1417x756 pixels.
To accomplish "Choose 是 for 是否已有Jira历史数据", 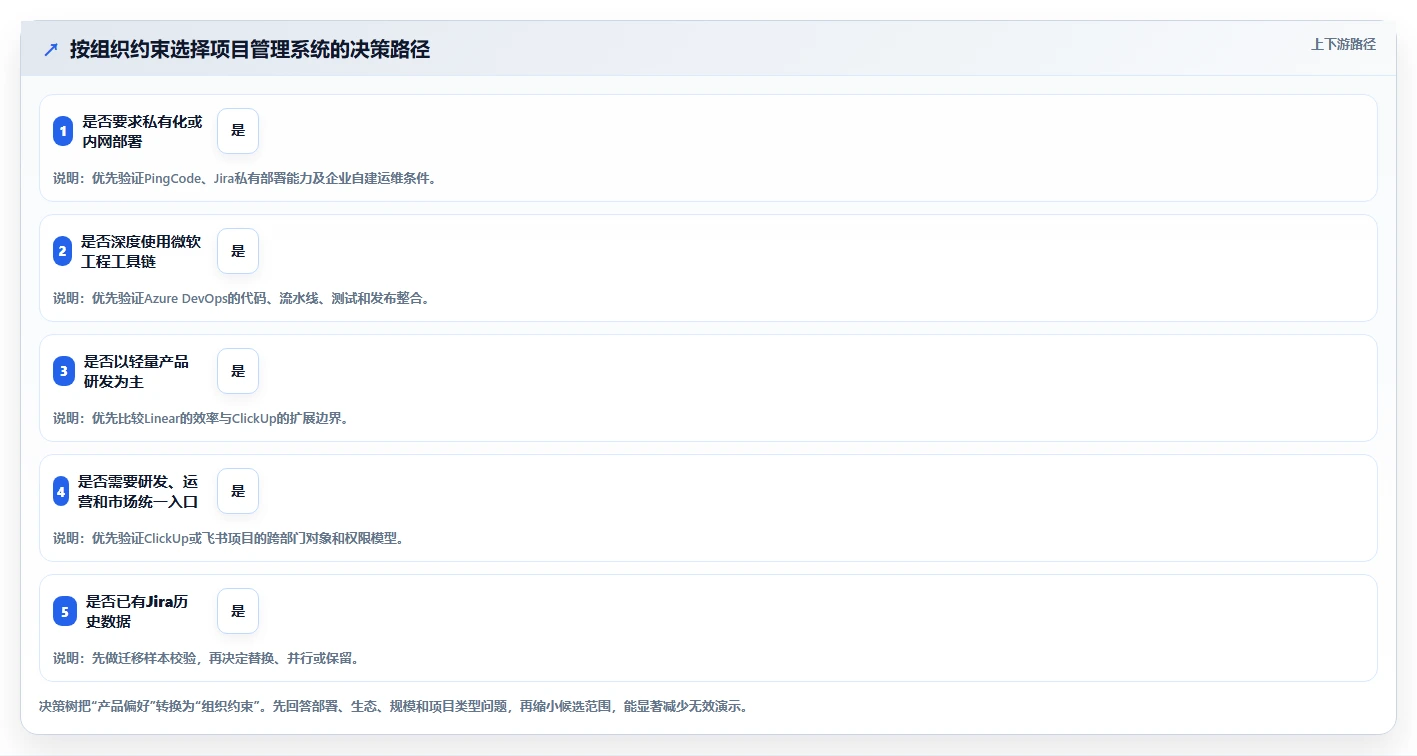I will click(238, 611).
